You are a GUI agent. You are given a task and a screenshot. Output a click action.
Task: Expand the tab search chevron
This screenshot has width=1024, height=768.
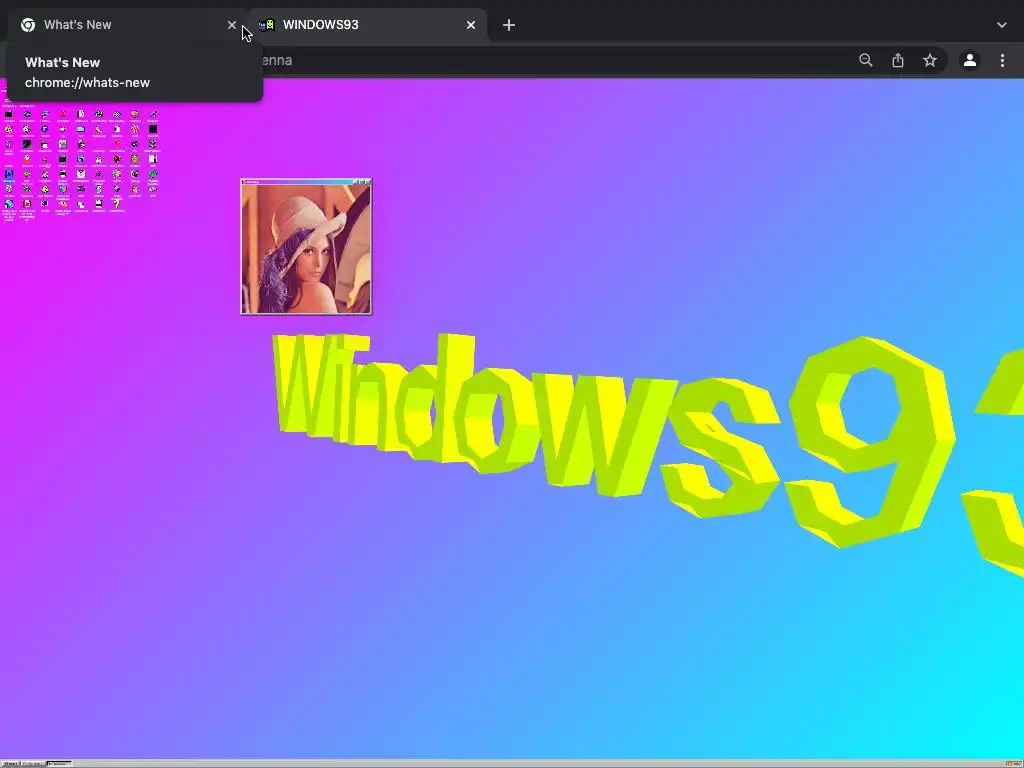(x=1002, y=25)
